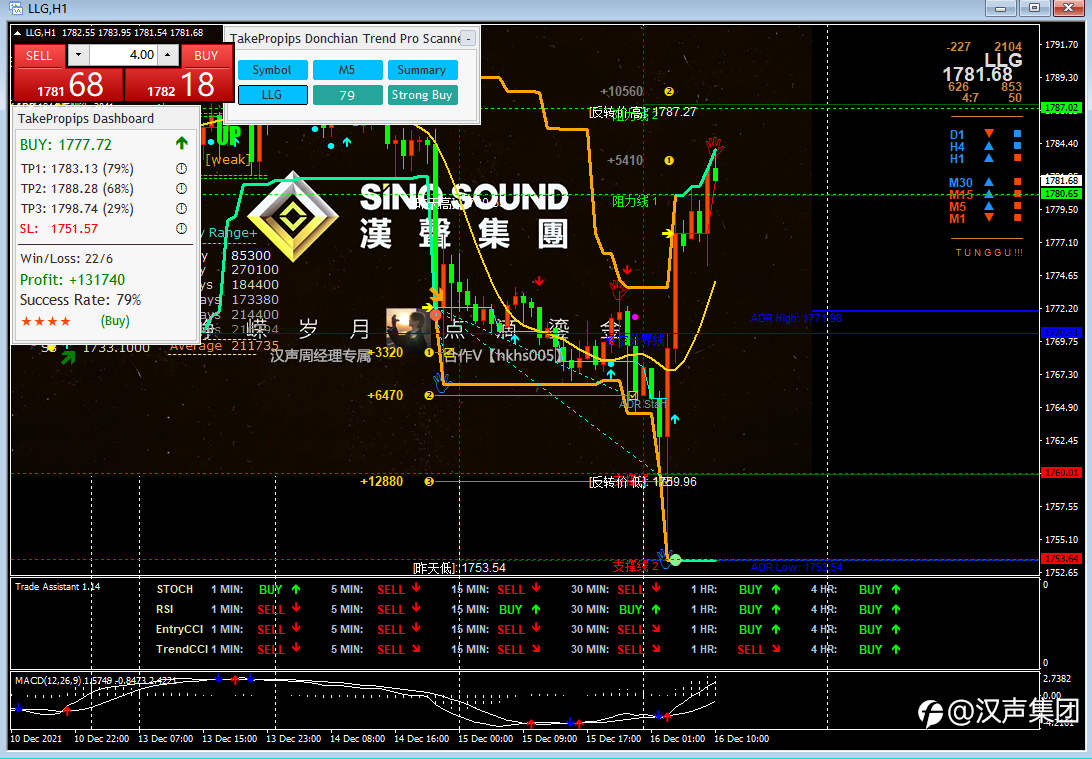
Task: Click the clock icon beside SL
Action: pos(181,228)
